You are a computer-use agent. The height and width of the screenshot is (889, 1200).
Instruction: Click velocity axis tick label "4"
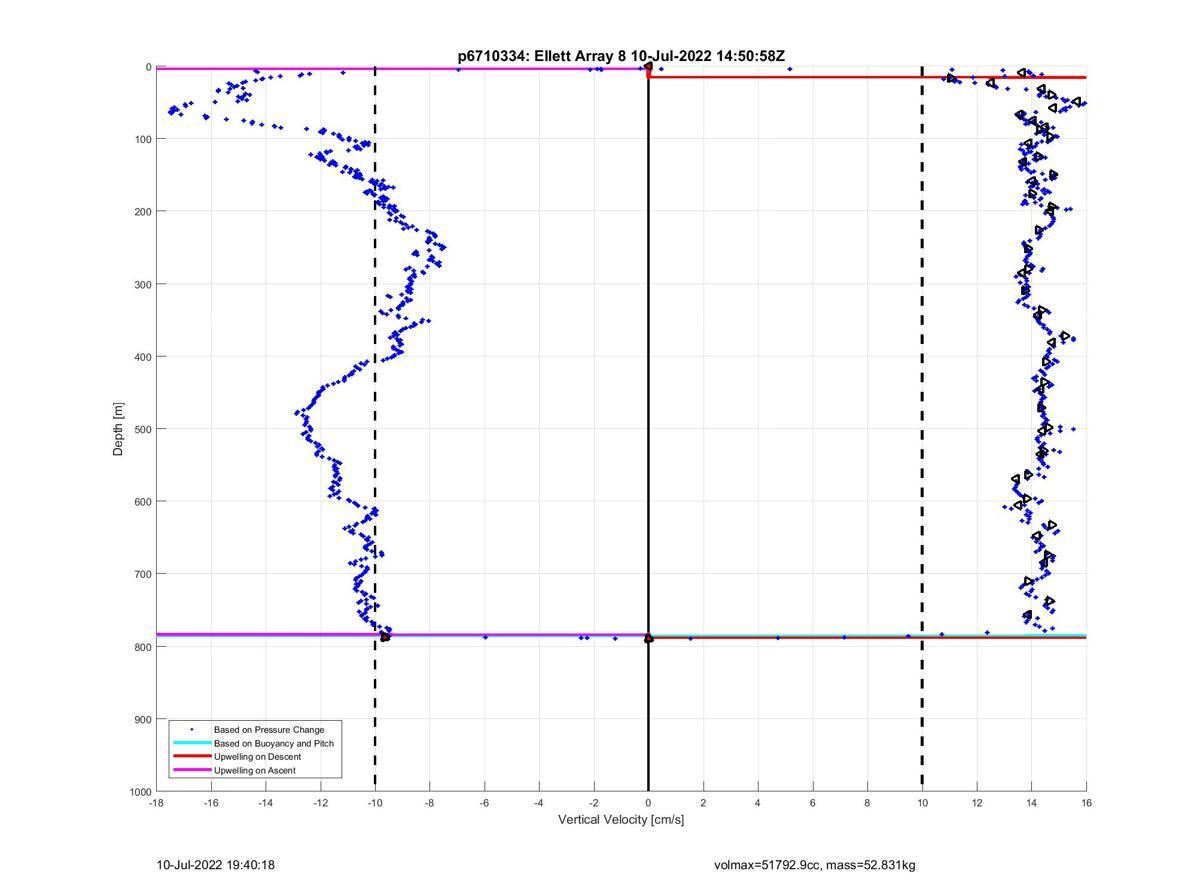click(x=758, y=803)
